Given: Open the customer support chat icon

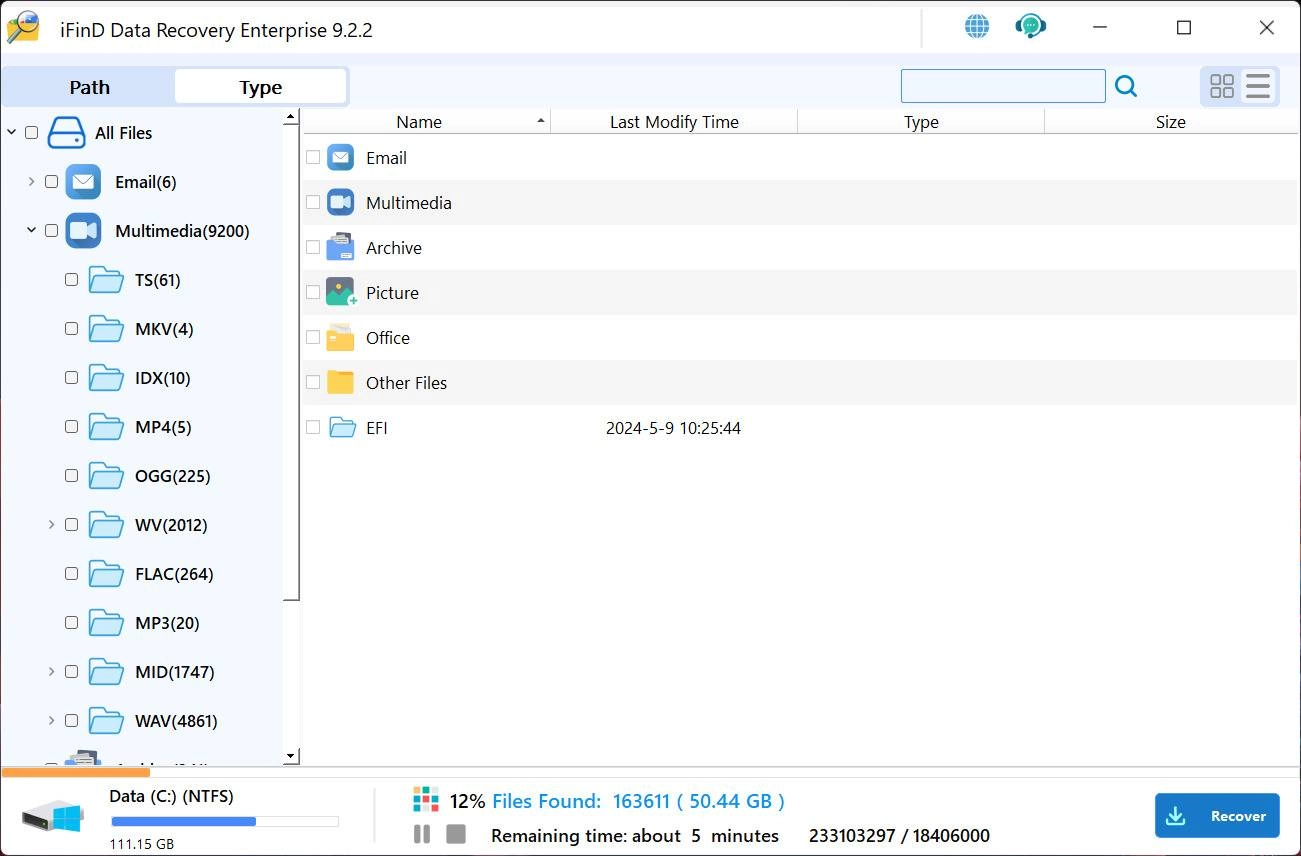Looking at the screenshot, I should [1030, 27].
